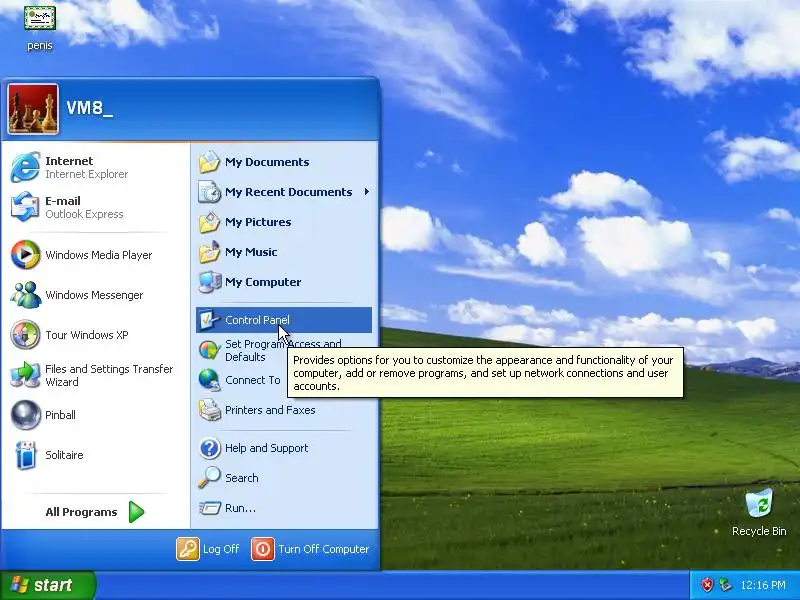Click the My Recent Documents icon
800x600 pixels.
(209, 192)
